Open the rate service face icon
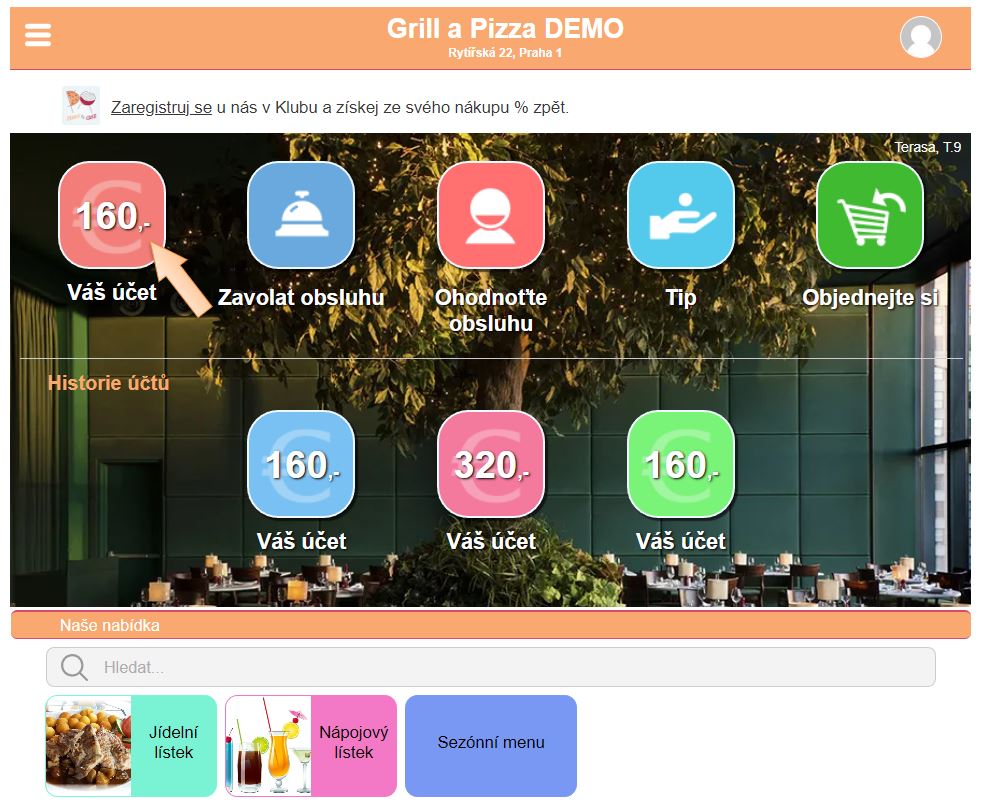The height and width of the screenshot is (810, 984). (491, 215)
